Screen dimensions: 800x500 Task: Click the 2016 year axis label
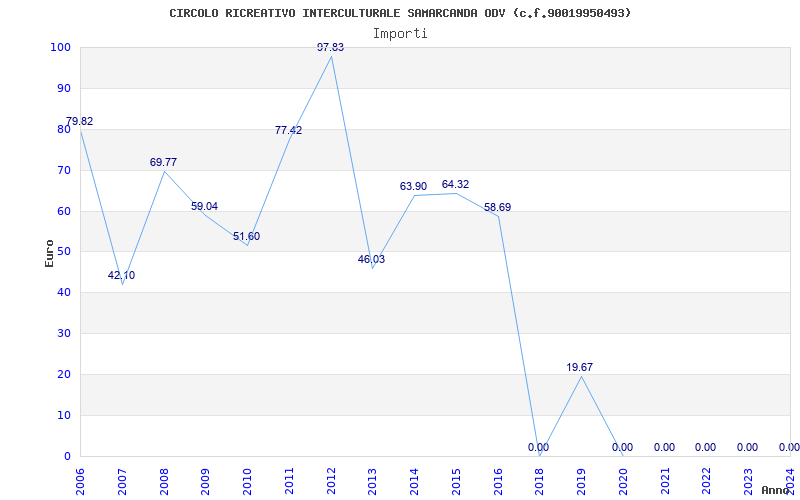[498, 481]
